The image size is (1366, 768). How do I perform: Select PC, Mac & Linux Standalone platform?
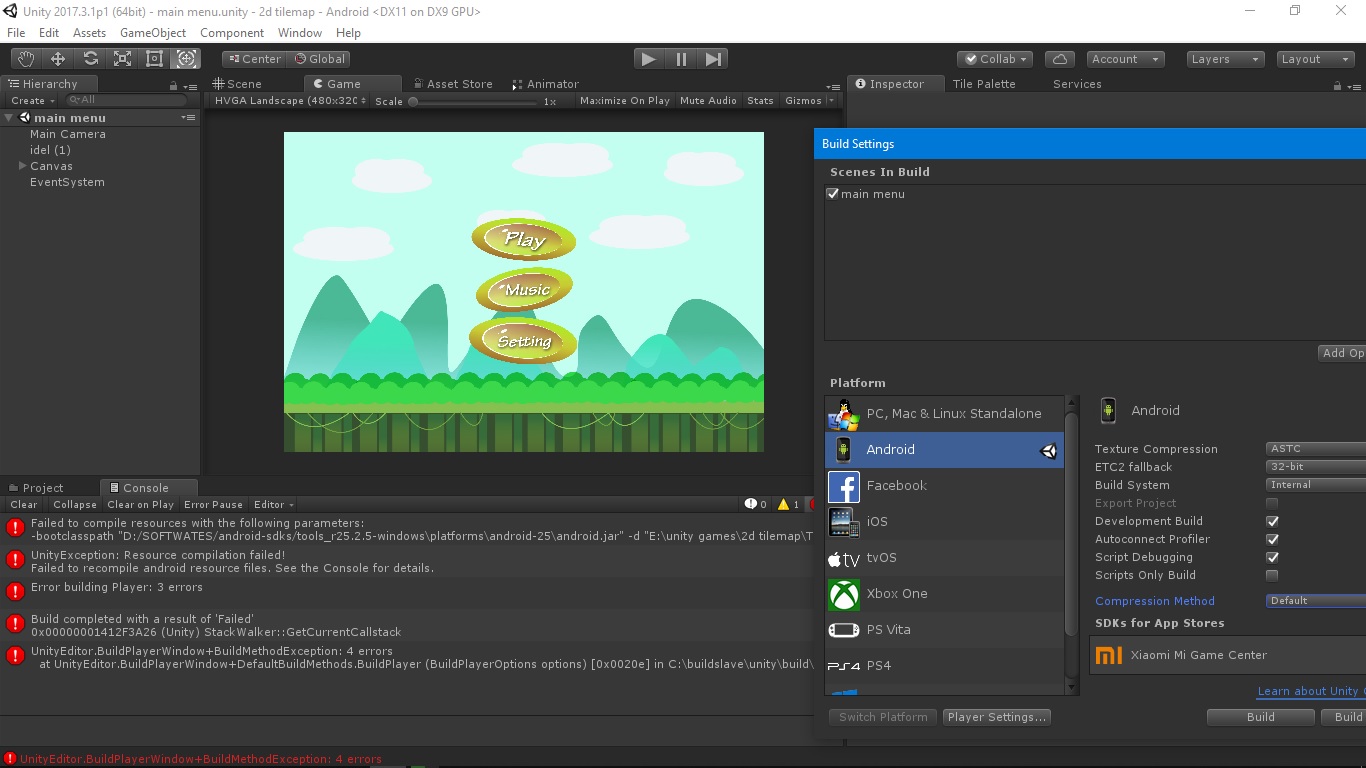click(945, 413)
